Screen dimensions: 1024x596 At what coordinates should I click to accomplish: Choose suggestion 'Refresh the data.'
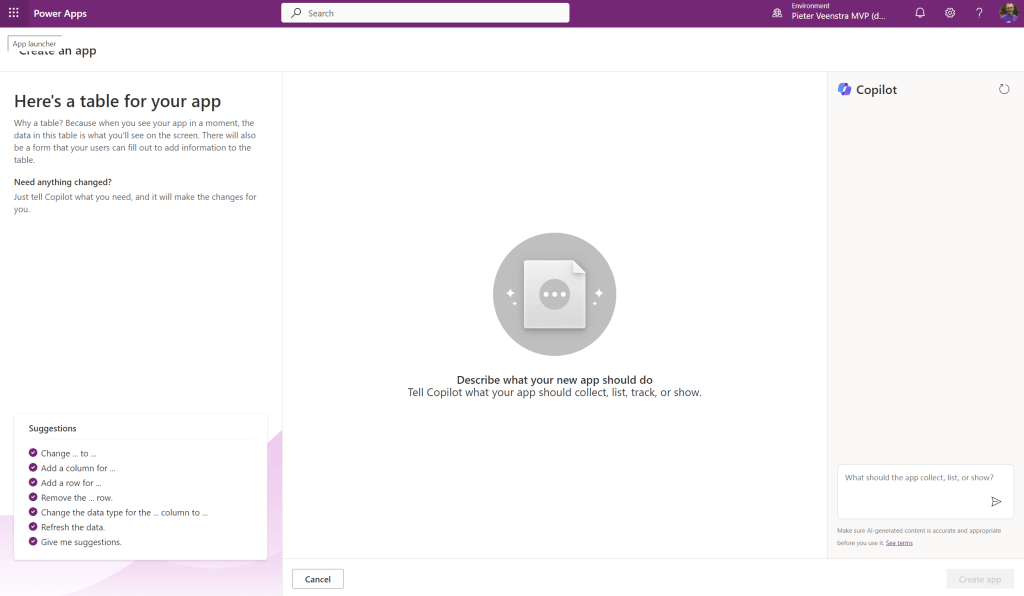[x=72, y=527]
